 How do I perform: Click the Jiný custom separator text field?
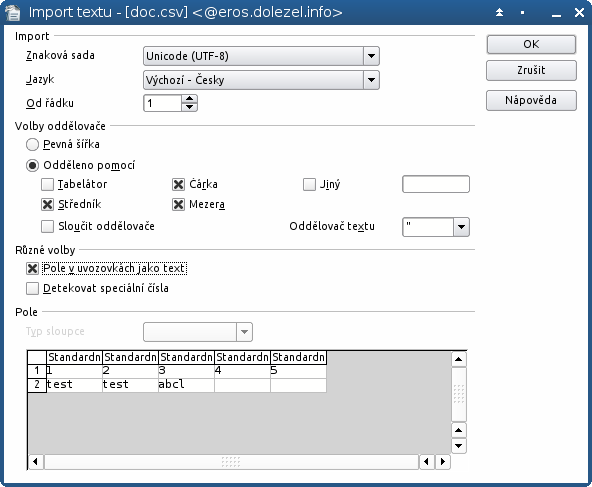pyautogui.click(x=436, y=184)
